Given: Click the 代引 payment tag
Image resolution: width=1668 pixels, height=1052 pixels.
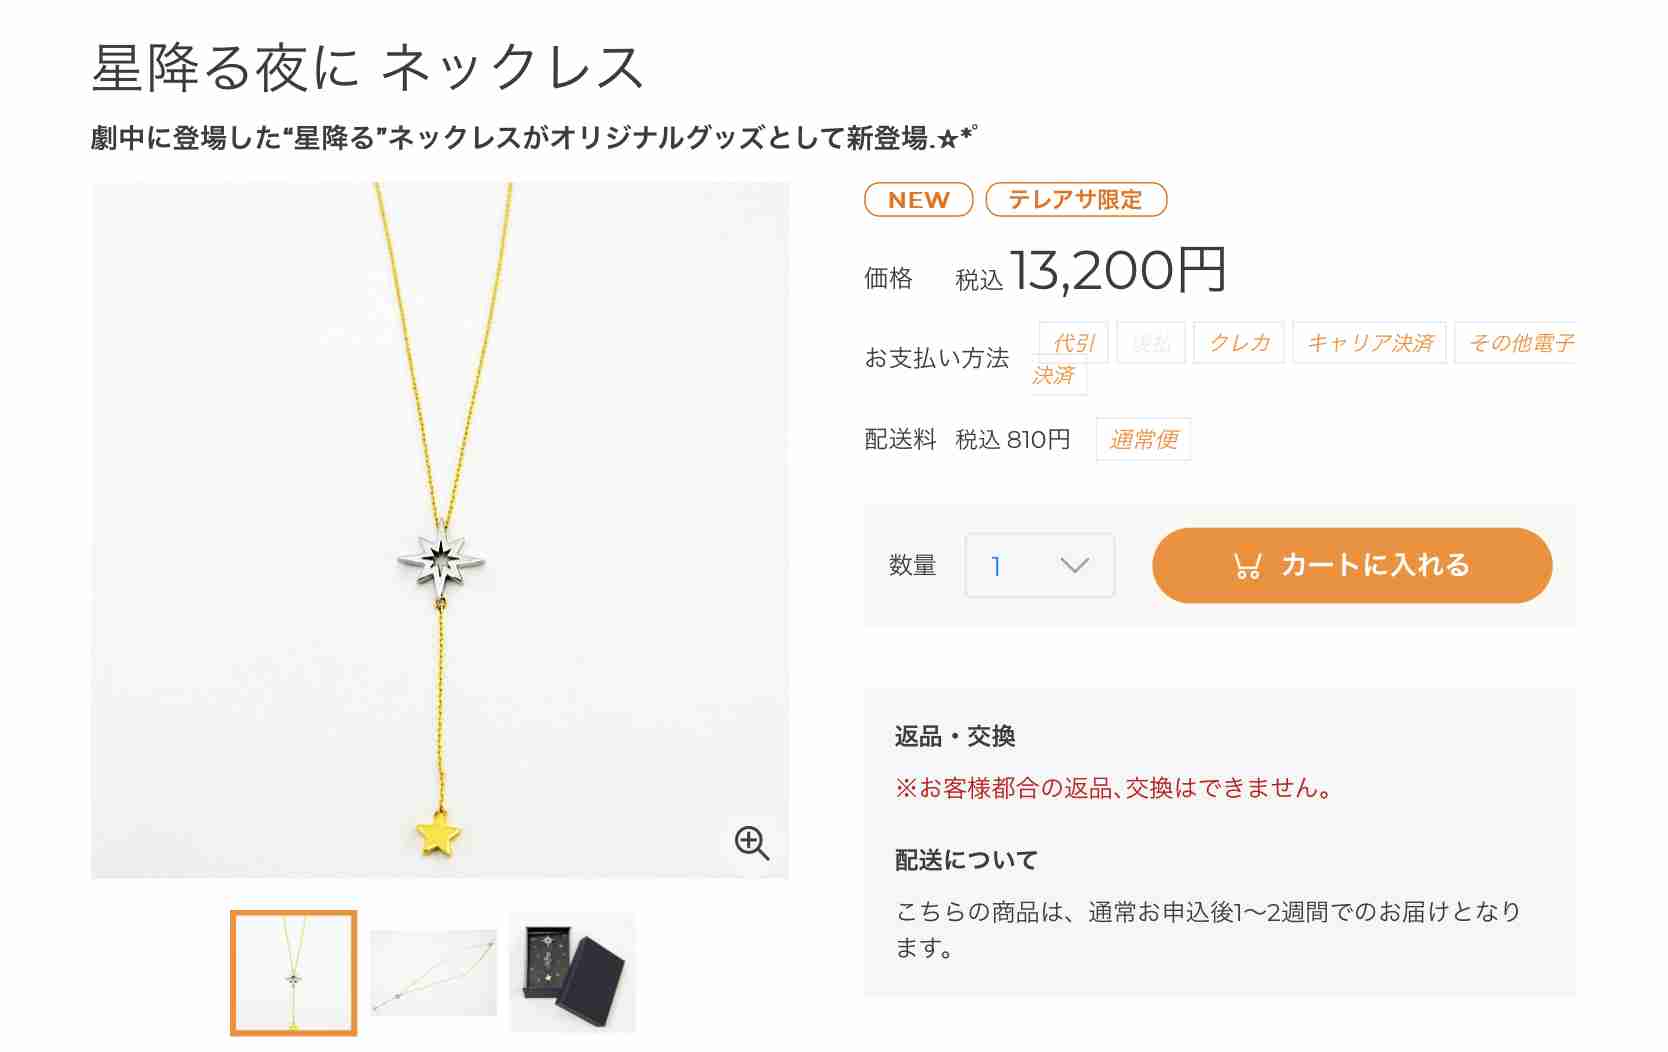Looking at the screenshot, I should [1073, 343].
